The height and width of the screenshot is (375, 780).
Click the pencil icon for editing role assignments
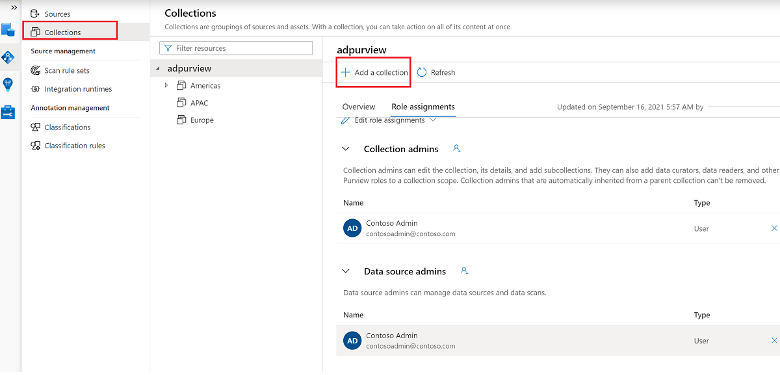click(x=345, y=120)
